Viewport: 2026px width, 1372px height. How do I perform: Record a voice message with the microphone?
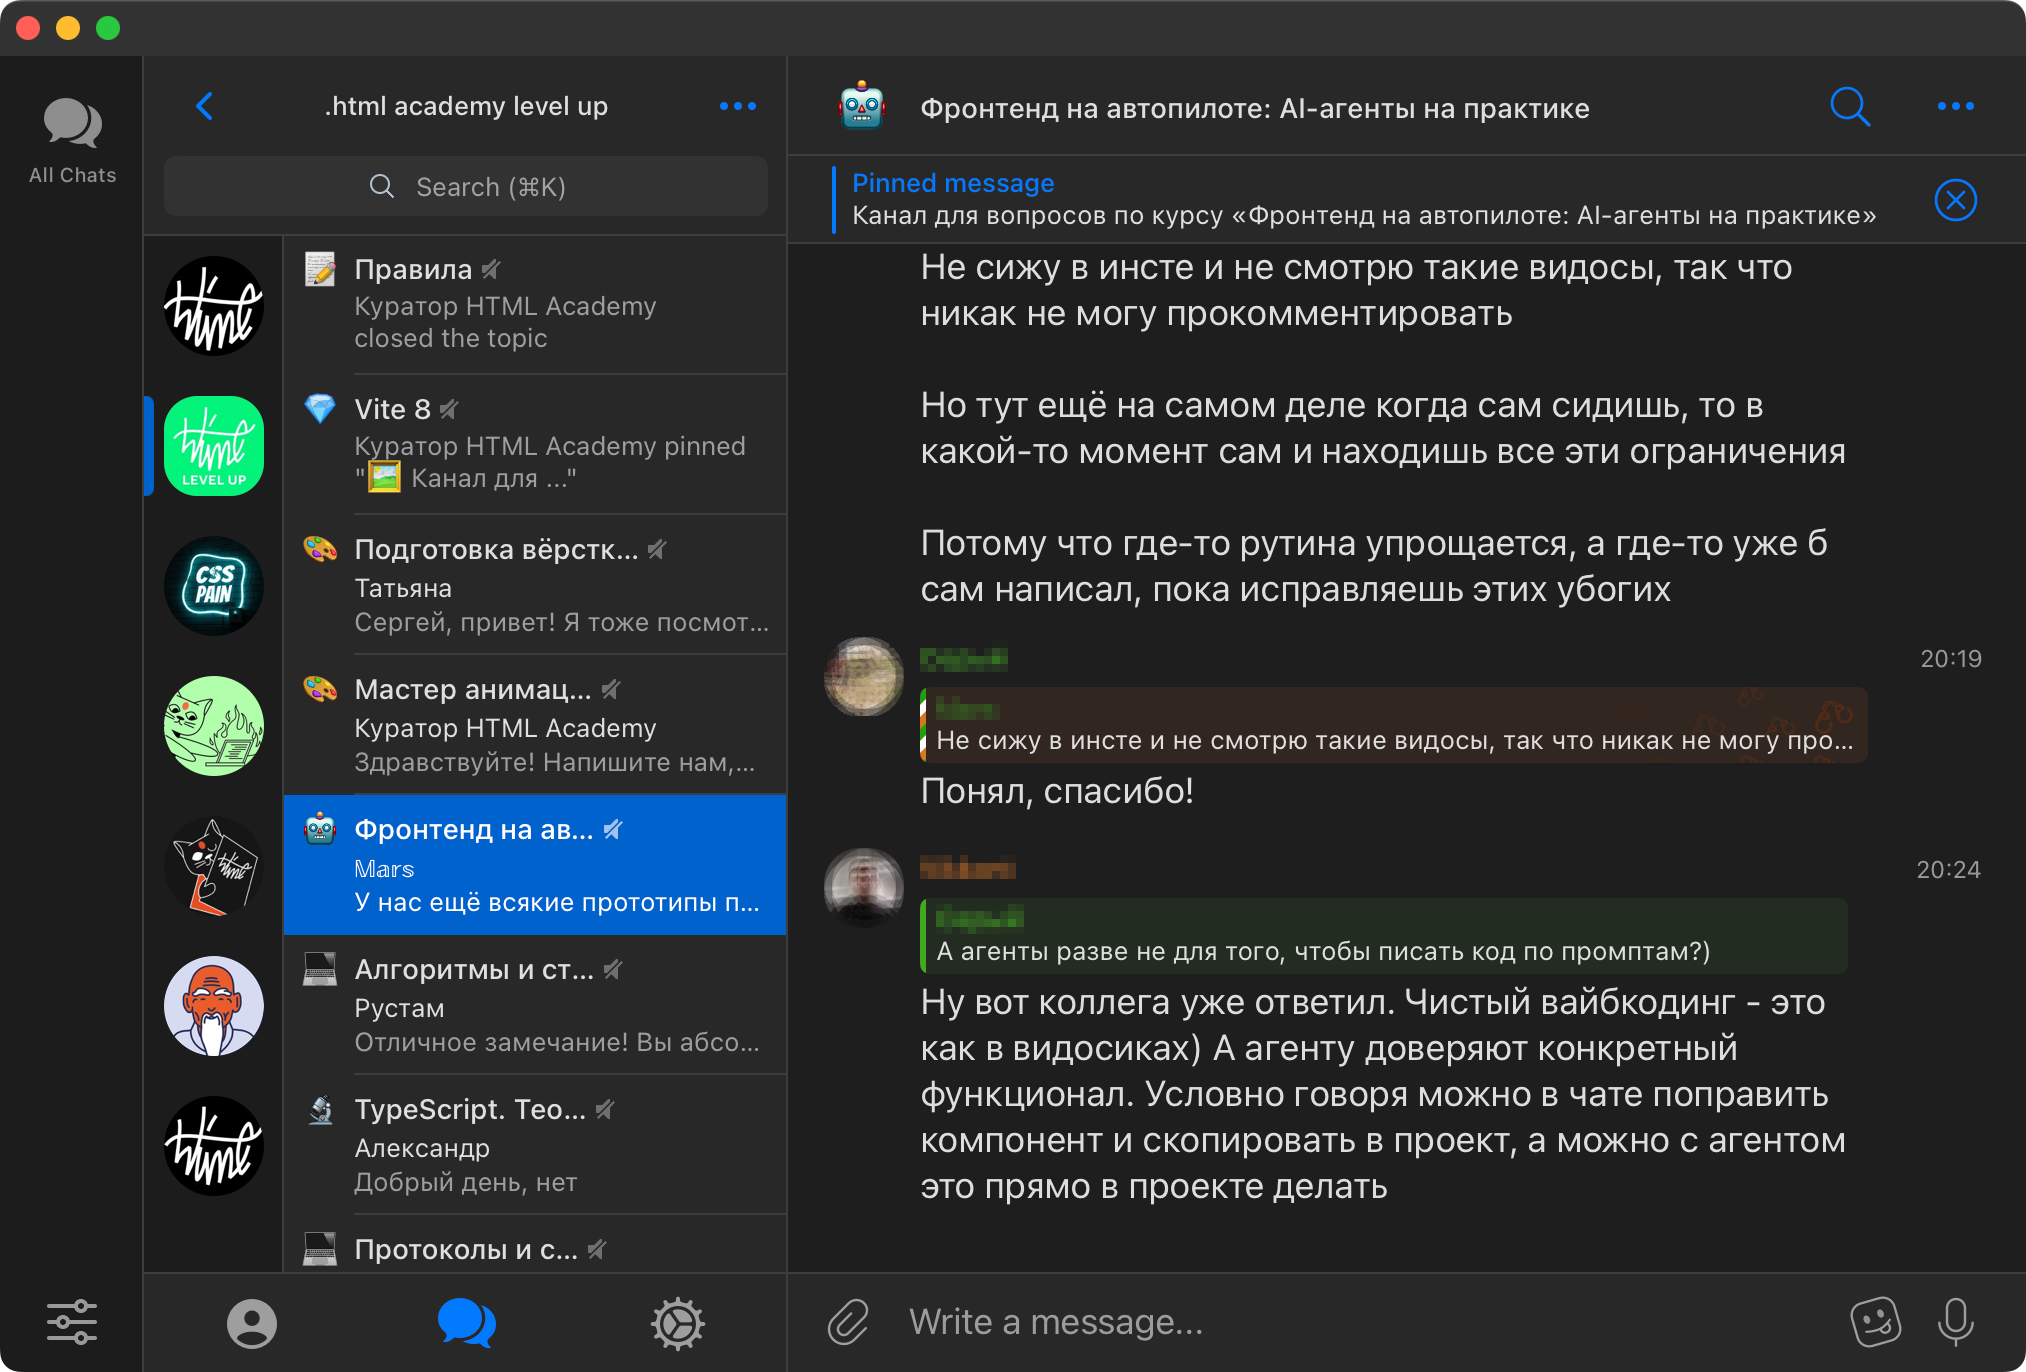[1957, 1322]
